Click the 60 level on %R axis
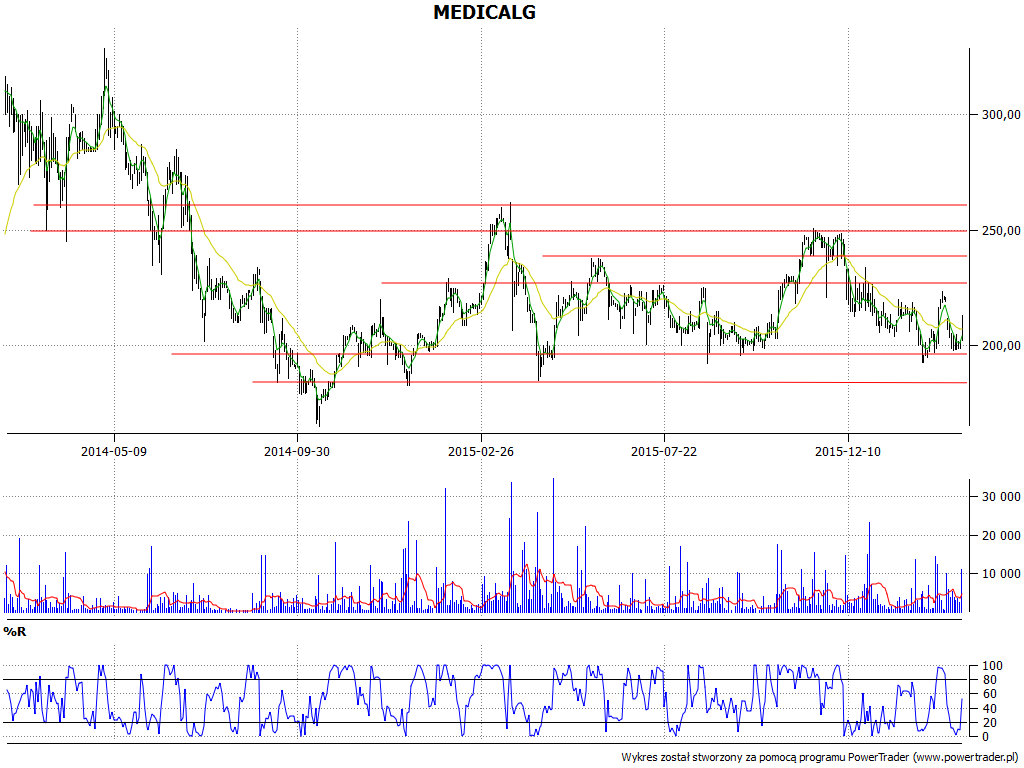The height and width of the screenshot is (768, 1024). click(x=989, y=694)
